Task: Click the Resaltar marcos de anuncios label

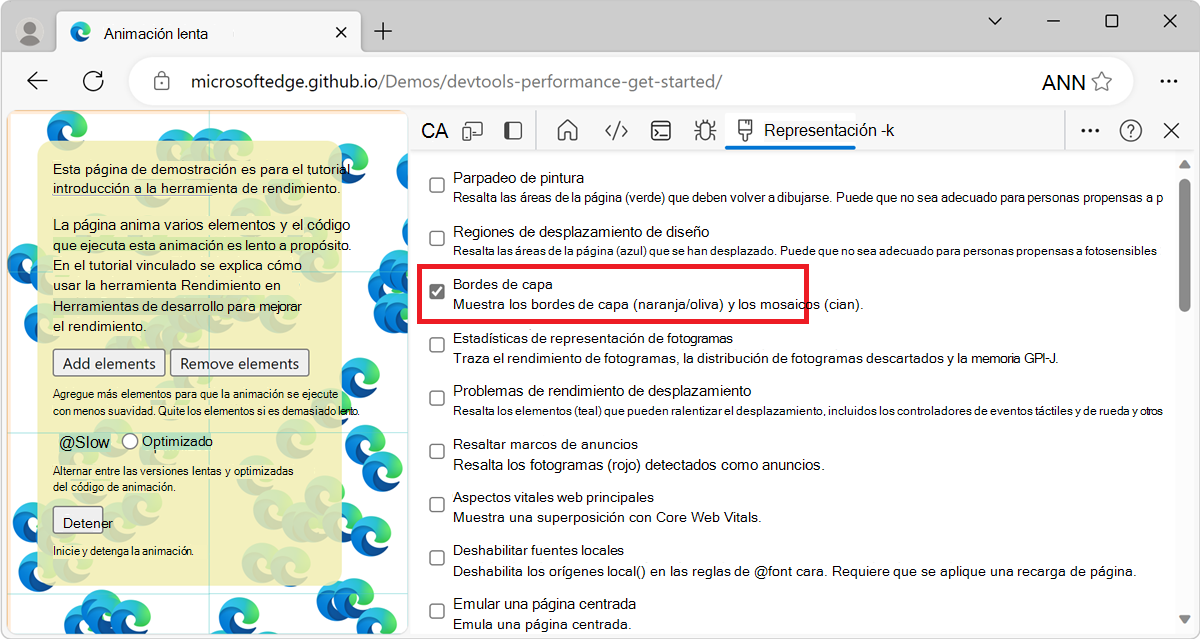Action: click(x=545, y=444)
